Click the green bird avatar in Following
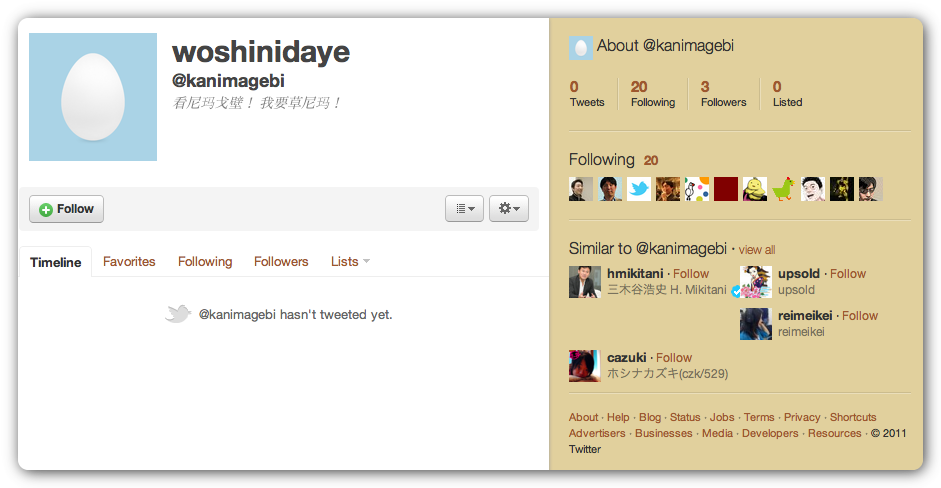Viewport: 941px width, 488px height. click(x=784, y=189)
